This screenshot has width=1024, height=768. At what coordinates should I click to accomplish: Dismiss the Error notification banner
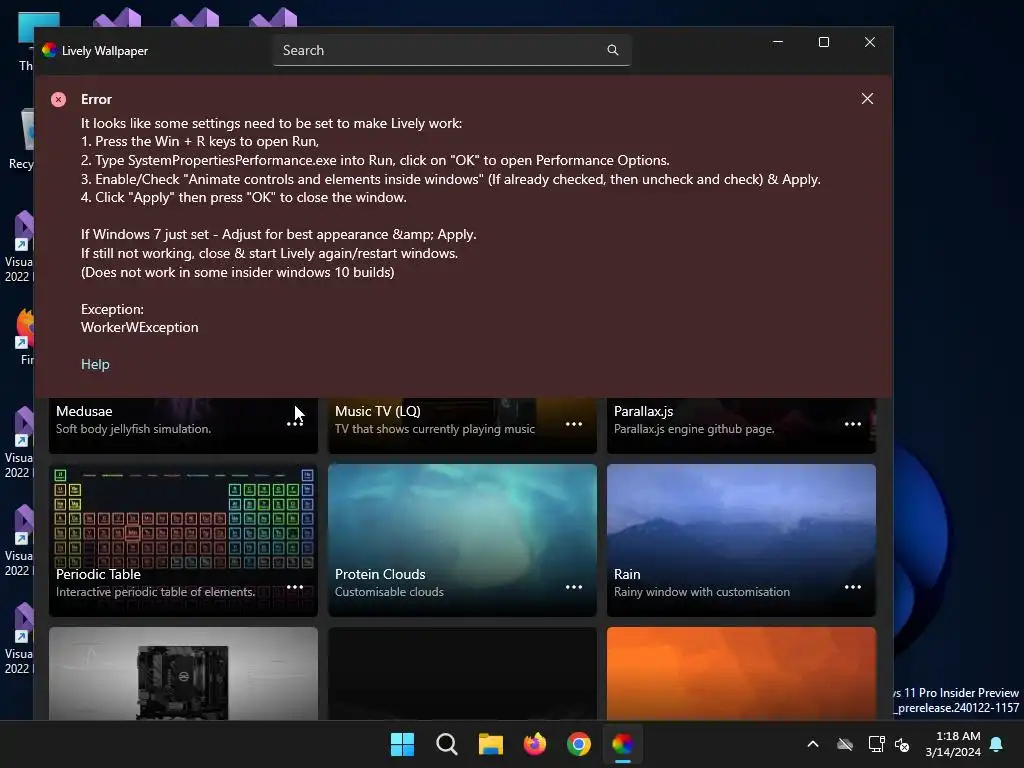coord(867,99)
